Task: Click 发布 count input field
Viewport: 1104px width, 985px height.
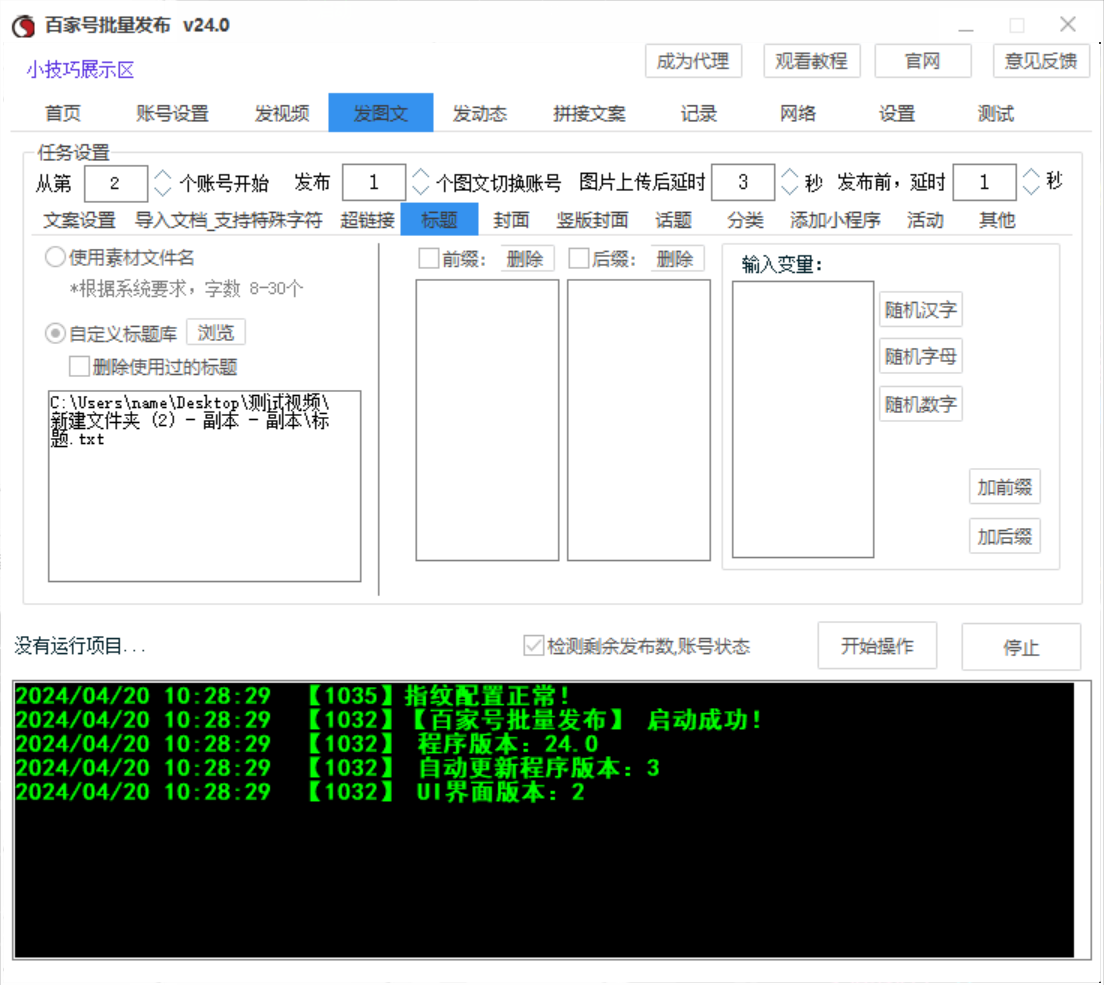Action: (x=374, y=183)
